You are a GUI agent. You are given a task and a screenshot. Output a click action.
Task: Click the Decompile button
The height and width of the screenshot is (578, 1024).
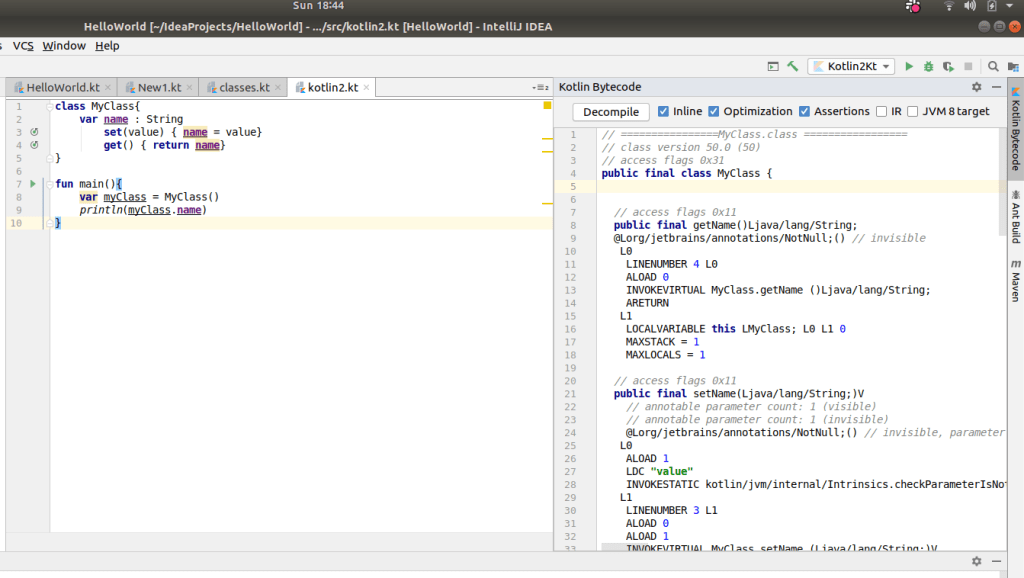pyautogui.click(x=611, y=112)
